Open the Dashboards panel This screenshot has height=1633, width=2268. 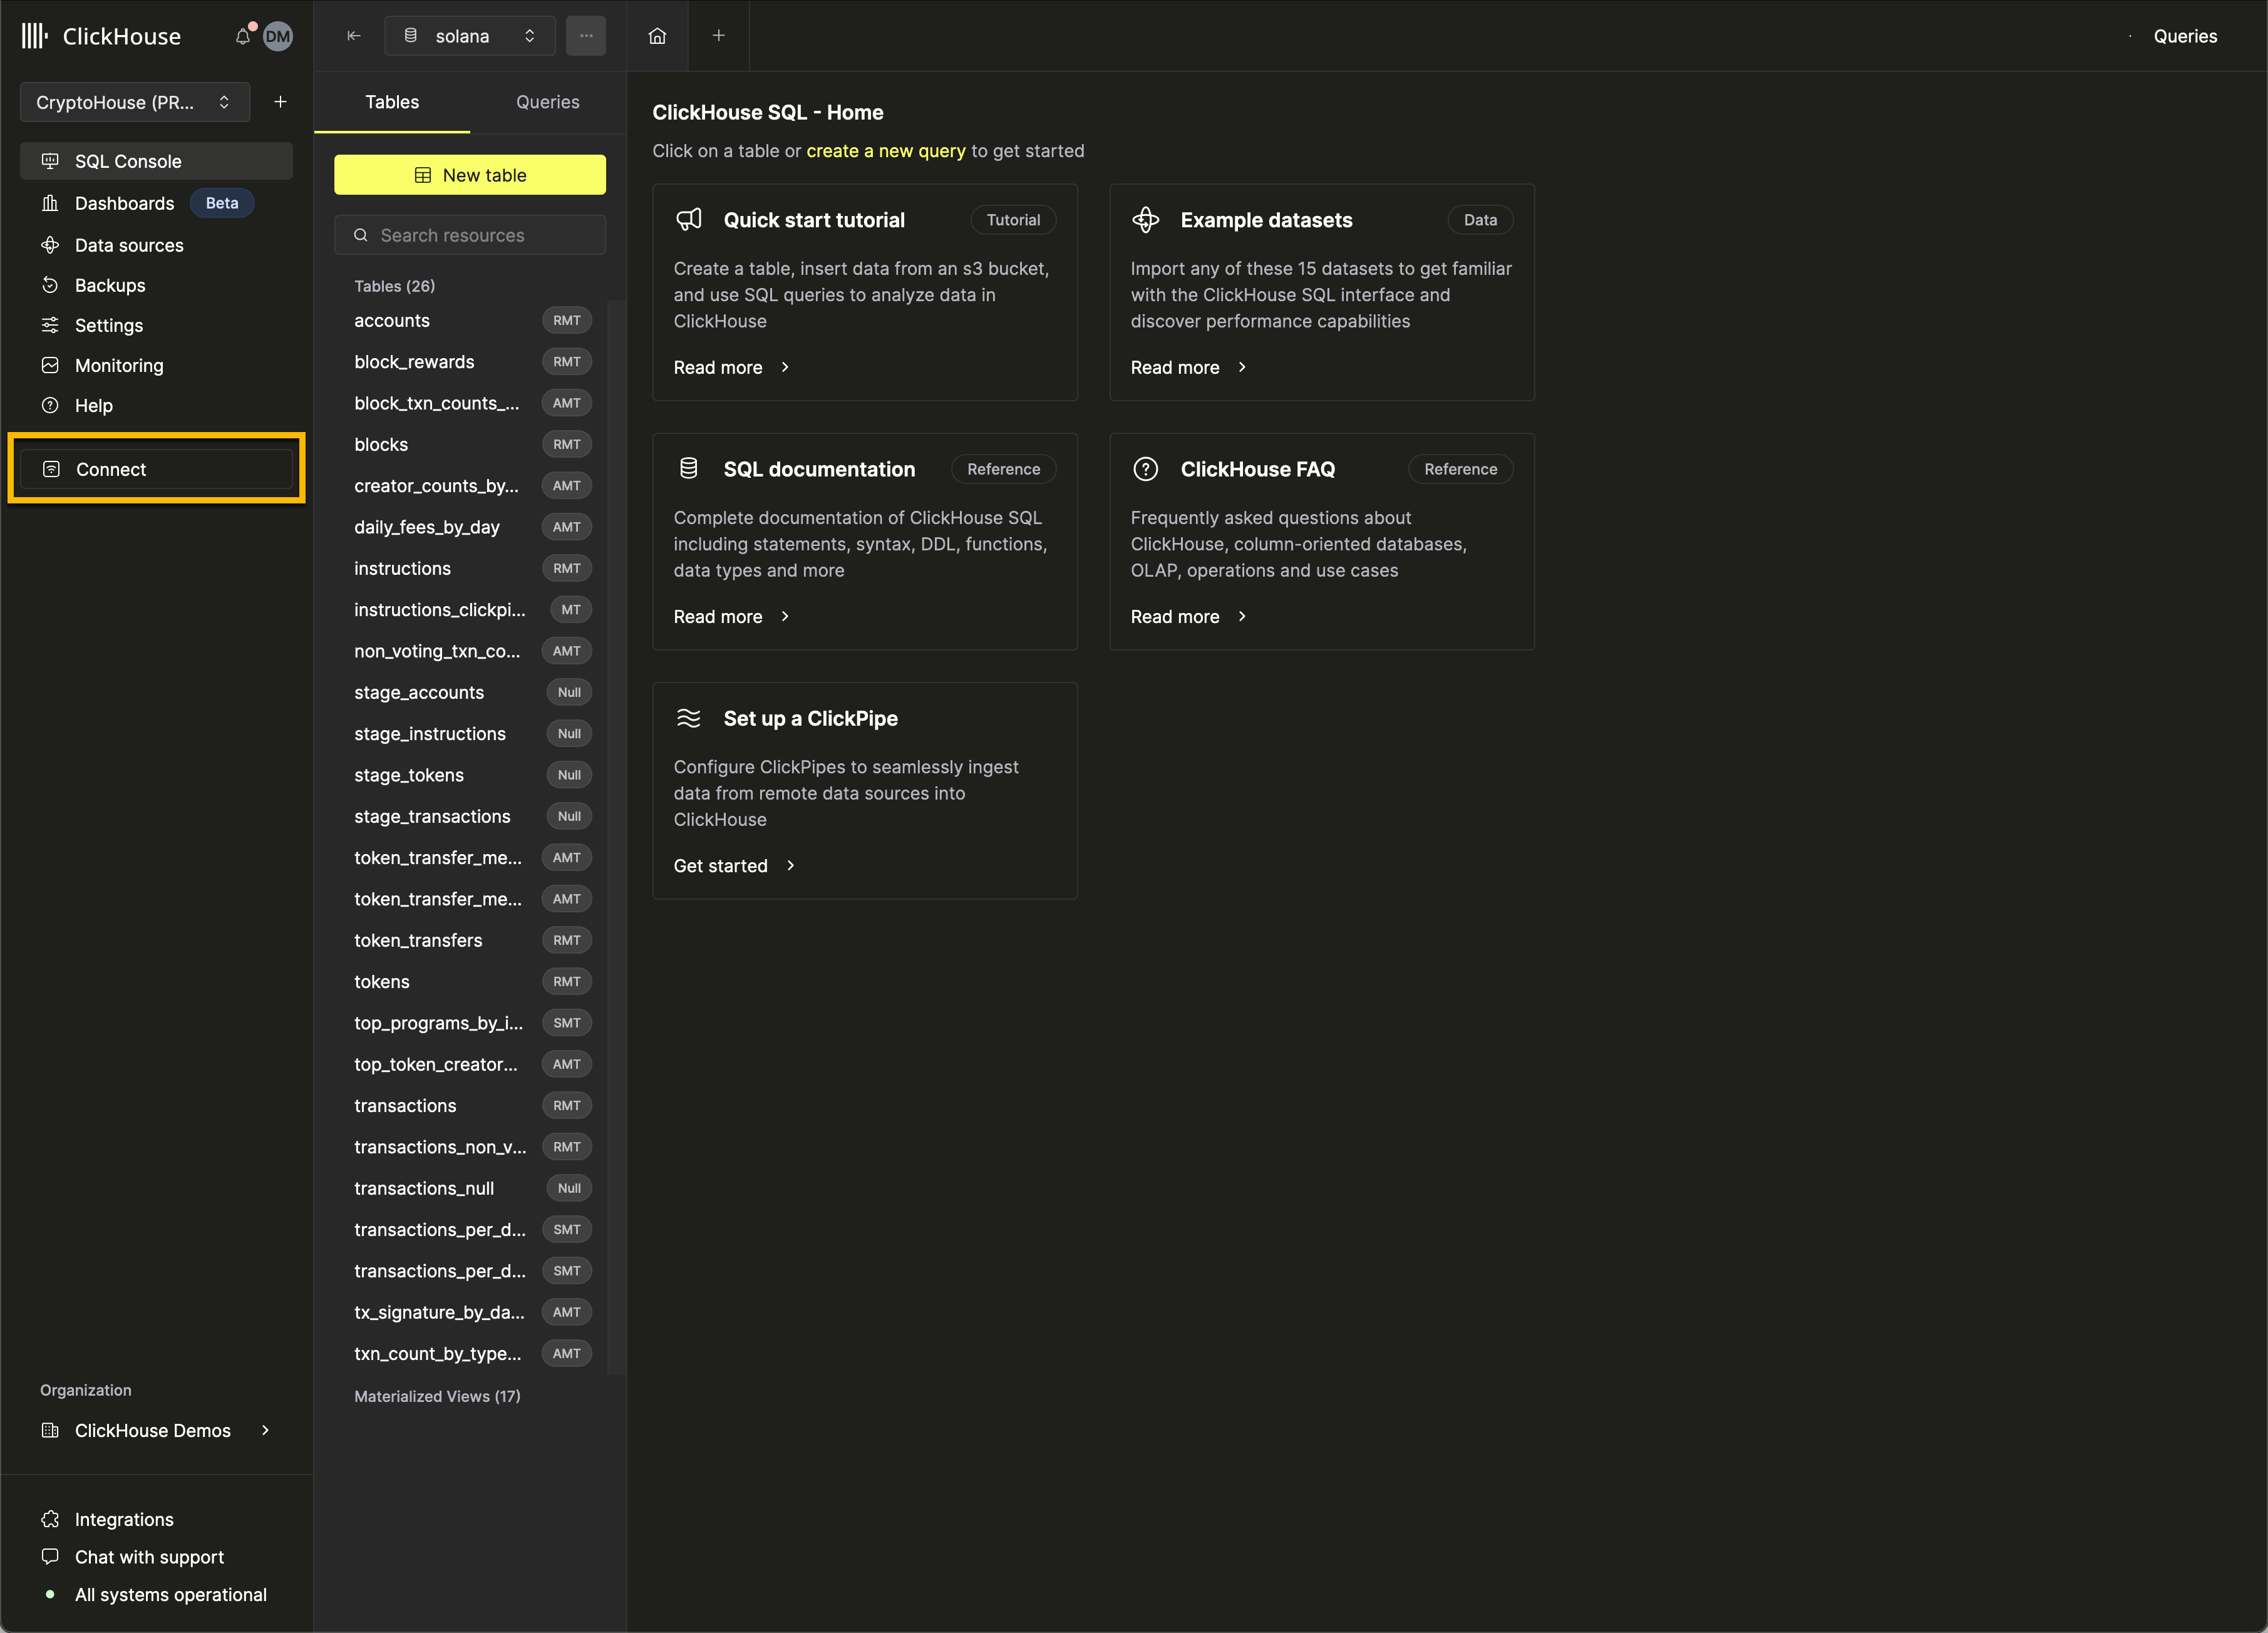click(x=123, y=203)
